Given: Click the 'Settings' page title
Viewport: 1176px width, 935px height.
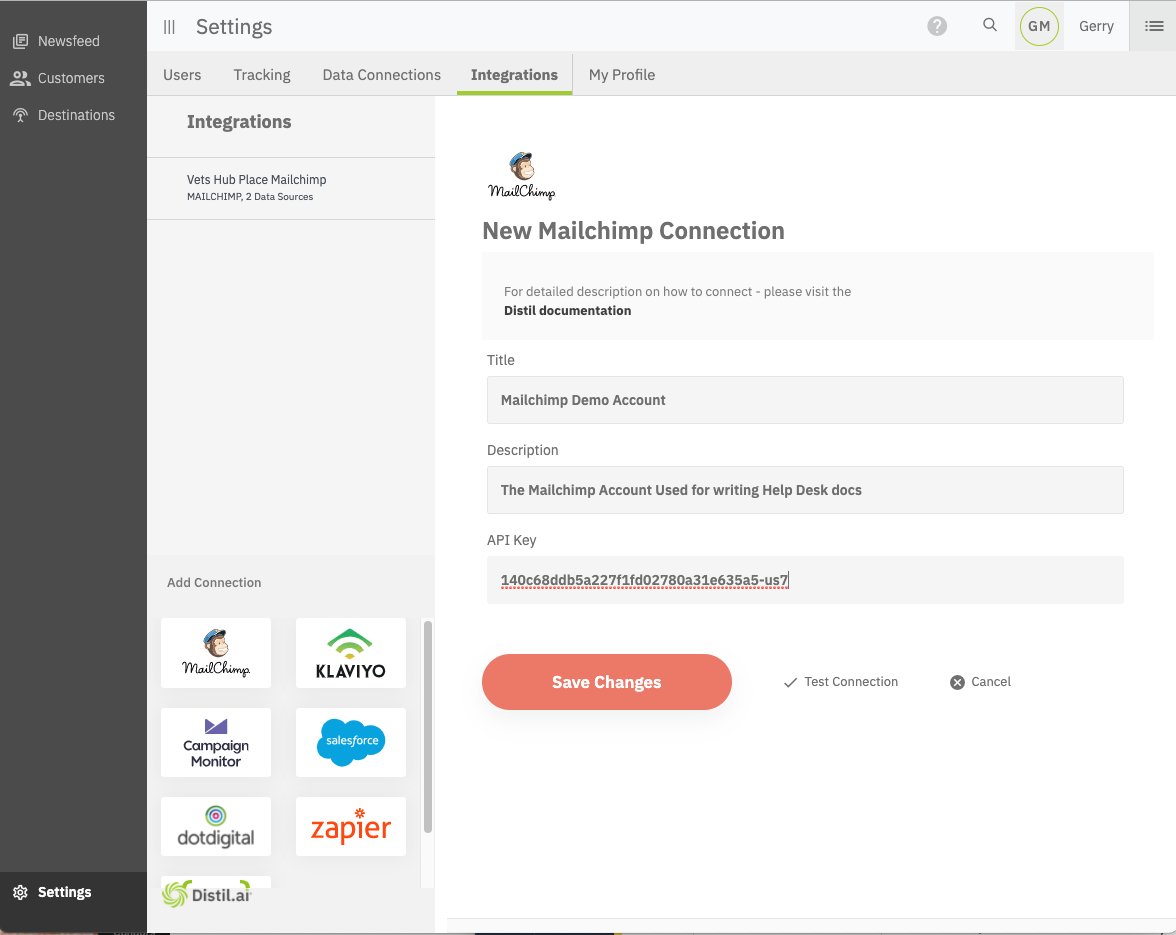Looking at the screenshot, I should pyautogui.click(x=234, y=27).
